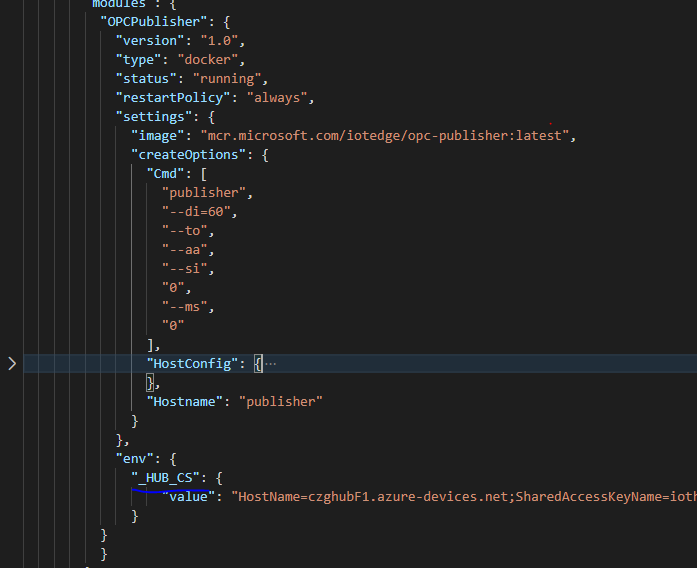
Task: Click the "docker" value
Action: click(208, 60)
